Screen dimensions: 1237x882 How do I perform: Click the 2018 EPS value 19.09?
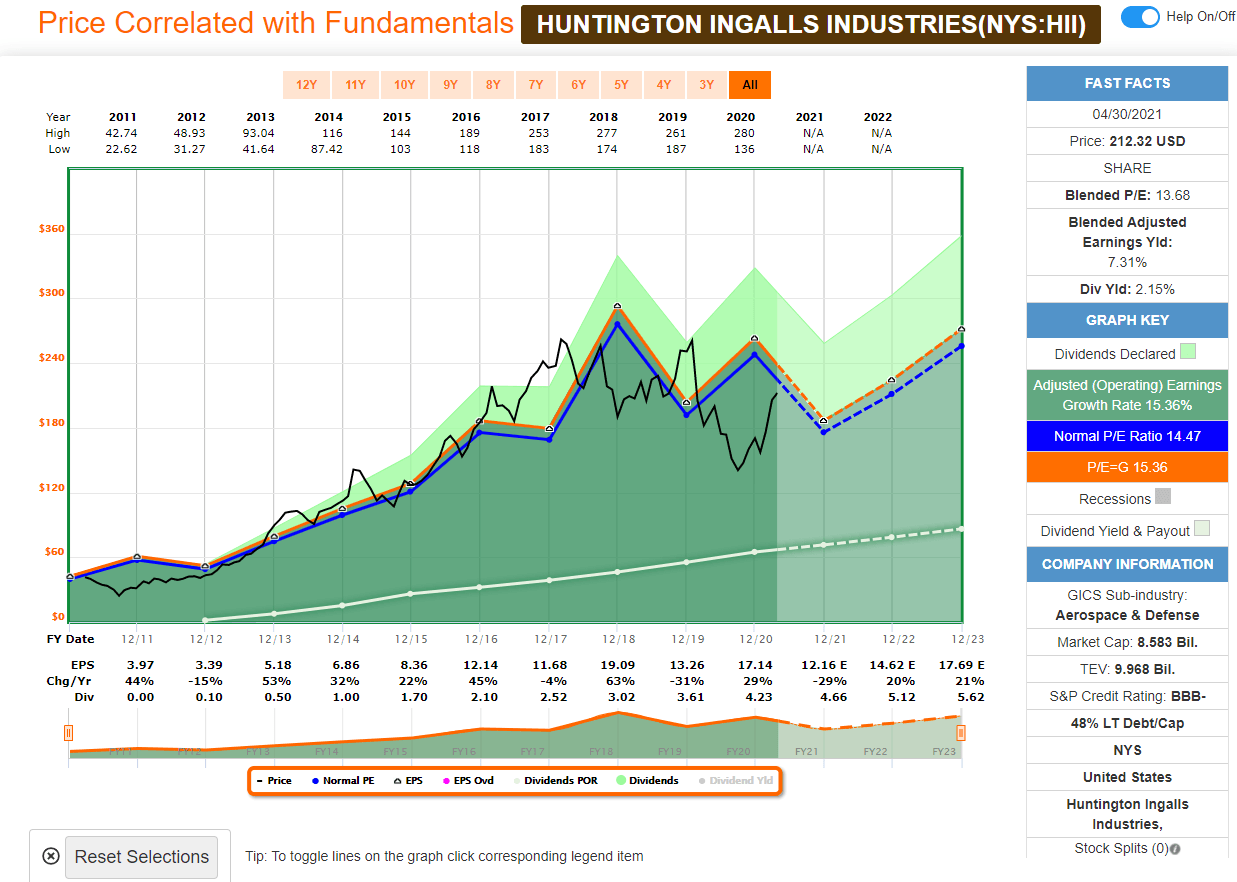pos(617,664)
